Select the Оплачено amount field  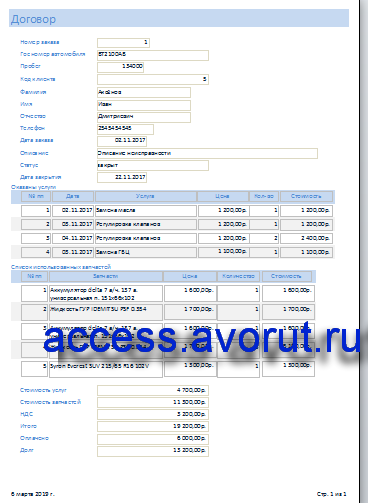click(x=153, y=439)
